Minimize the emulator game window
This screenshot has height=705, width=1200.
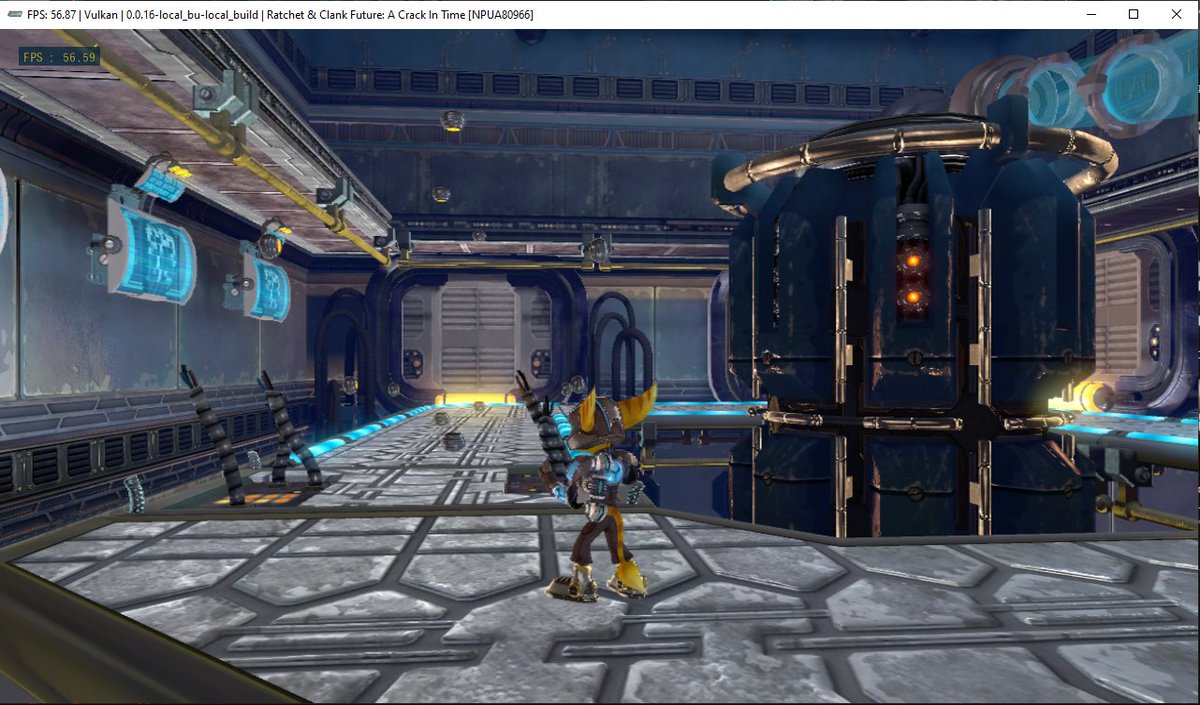(x=1090, y=14)
